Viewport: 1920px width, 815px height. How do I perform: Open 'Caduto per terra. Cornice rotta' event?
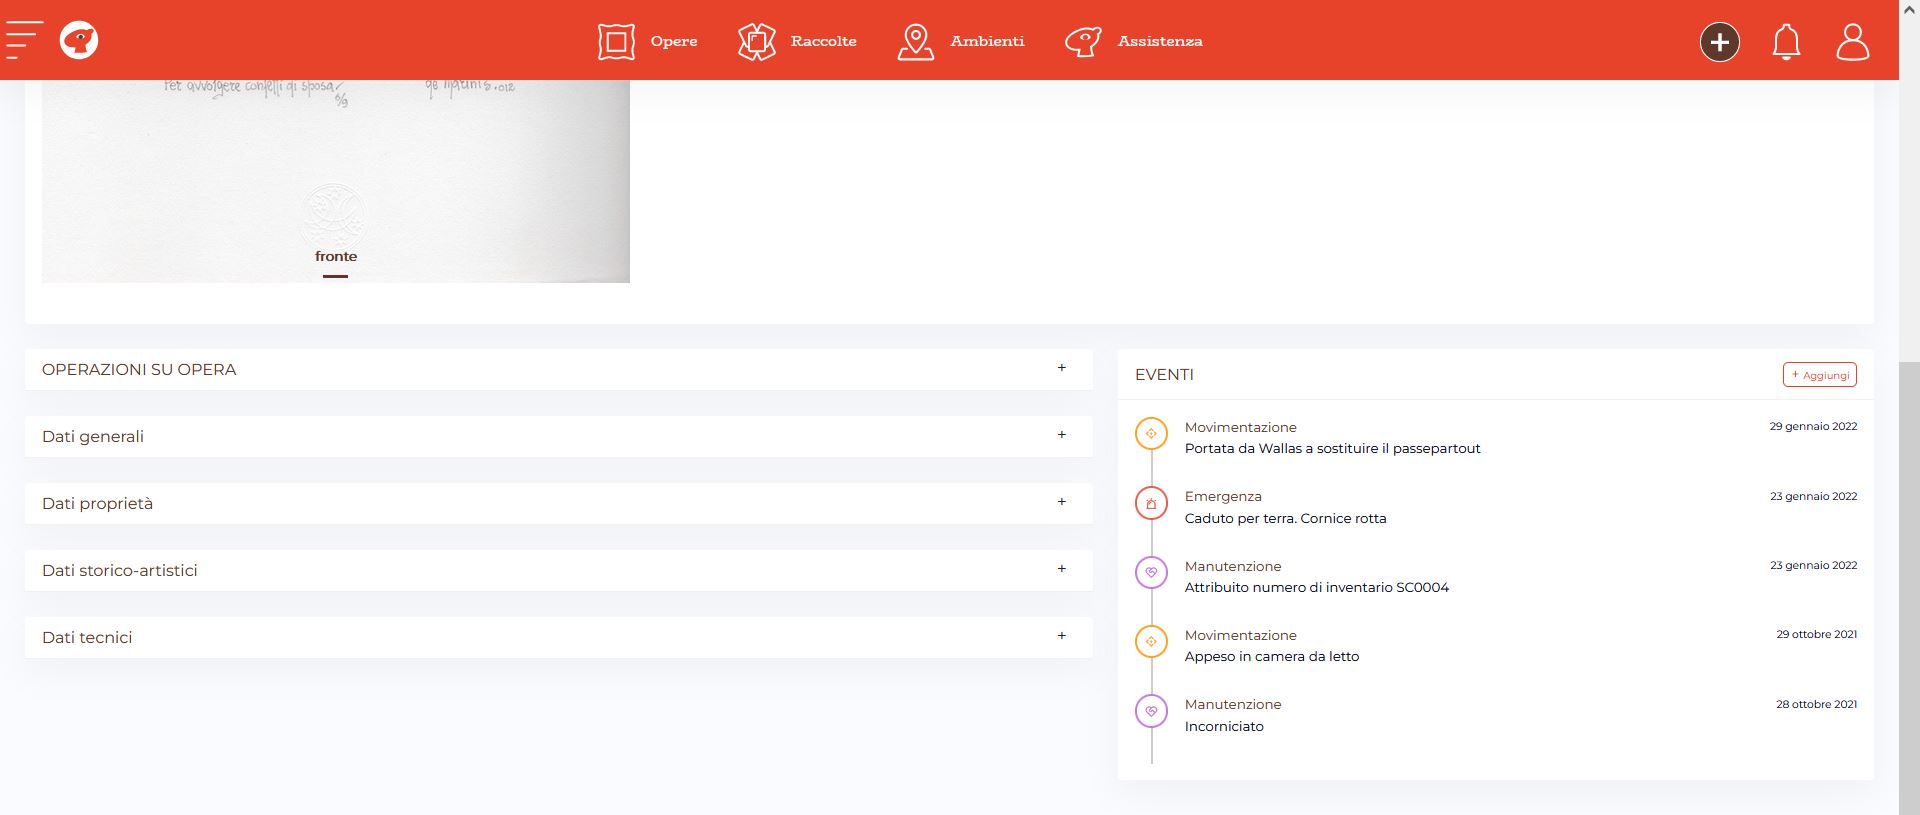1285,518
